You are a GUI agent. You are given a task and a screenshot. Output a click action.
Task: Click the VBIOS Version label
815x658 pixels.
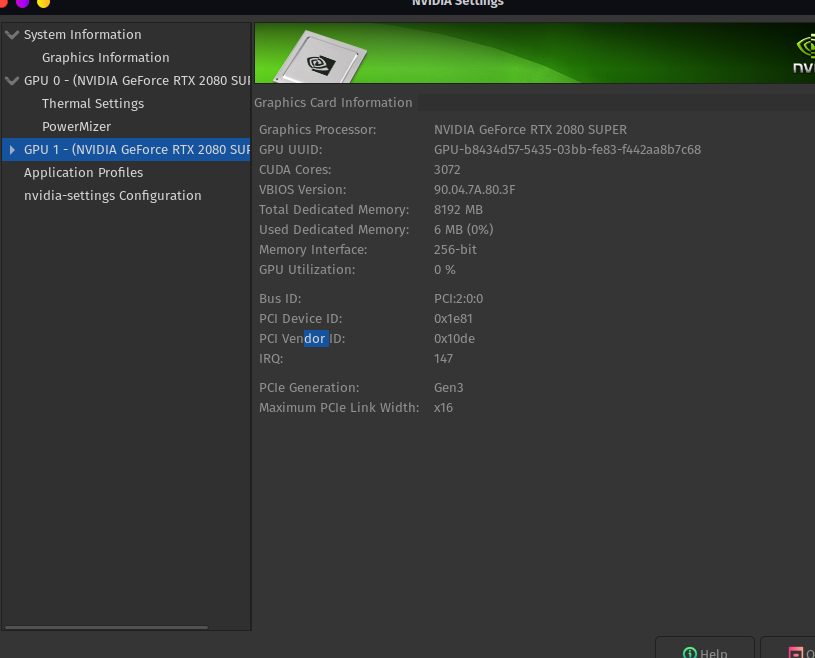(303, 190)
